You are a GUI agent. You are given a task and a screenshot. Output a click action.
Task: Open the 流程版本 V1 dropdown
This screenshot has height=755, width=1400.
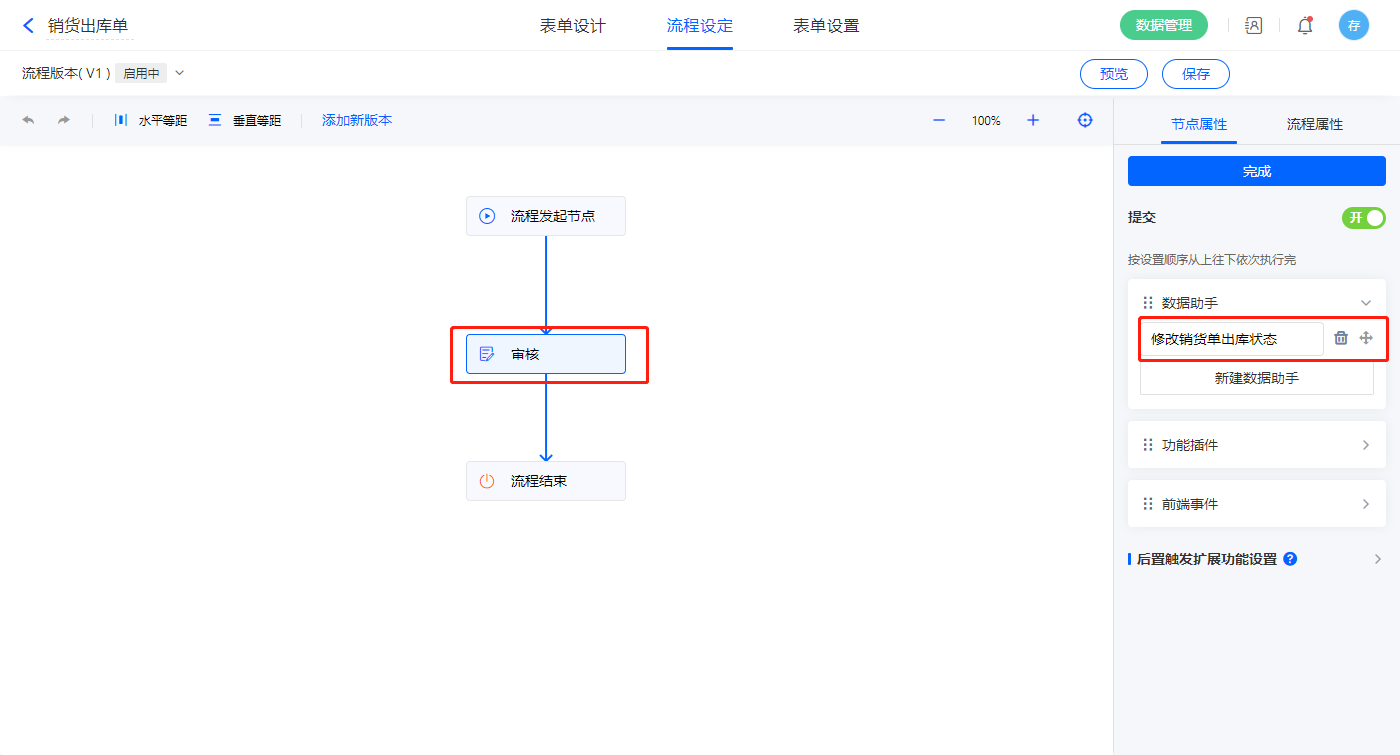[180, 73]
